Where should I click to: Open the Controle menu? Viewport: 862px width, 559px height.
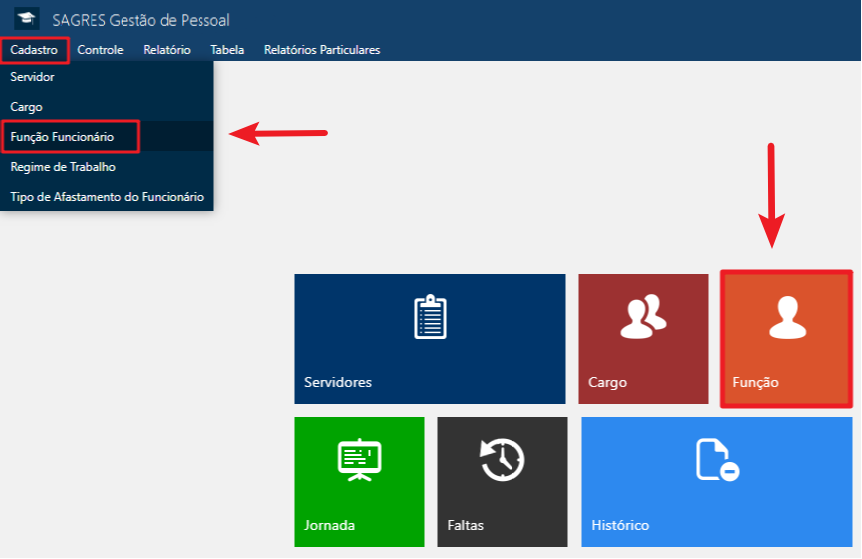tap(100, 49)
